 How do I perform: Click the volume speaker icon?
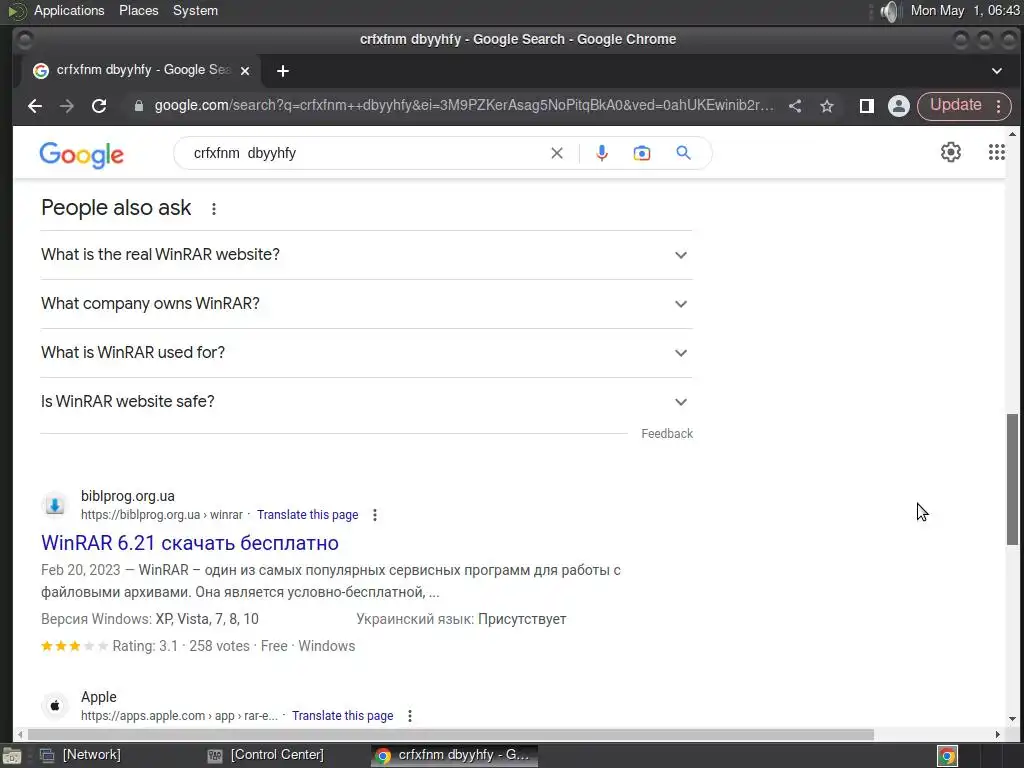[889, 11]
